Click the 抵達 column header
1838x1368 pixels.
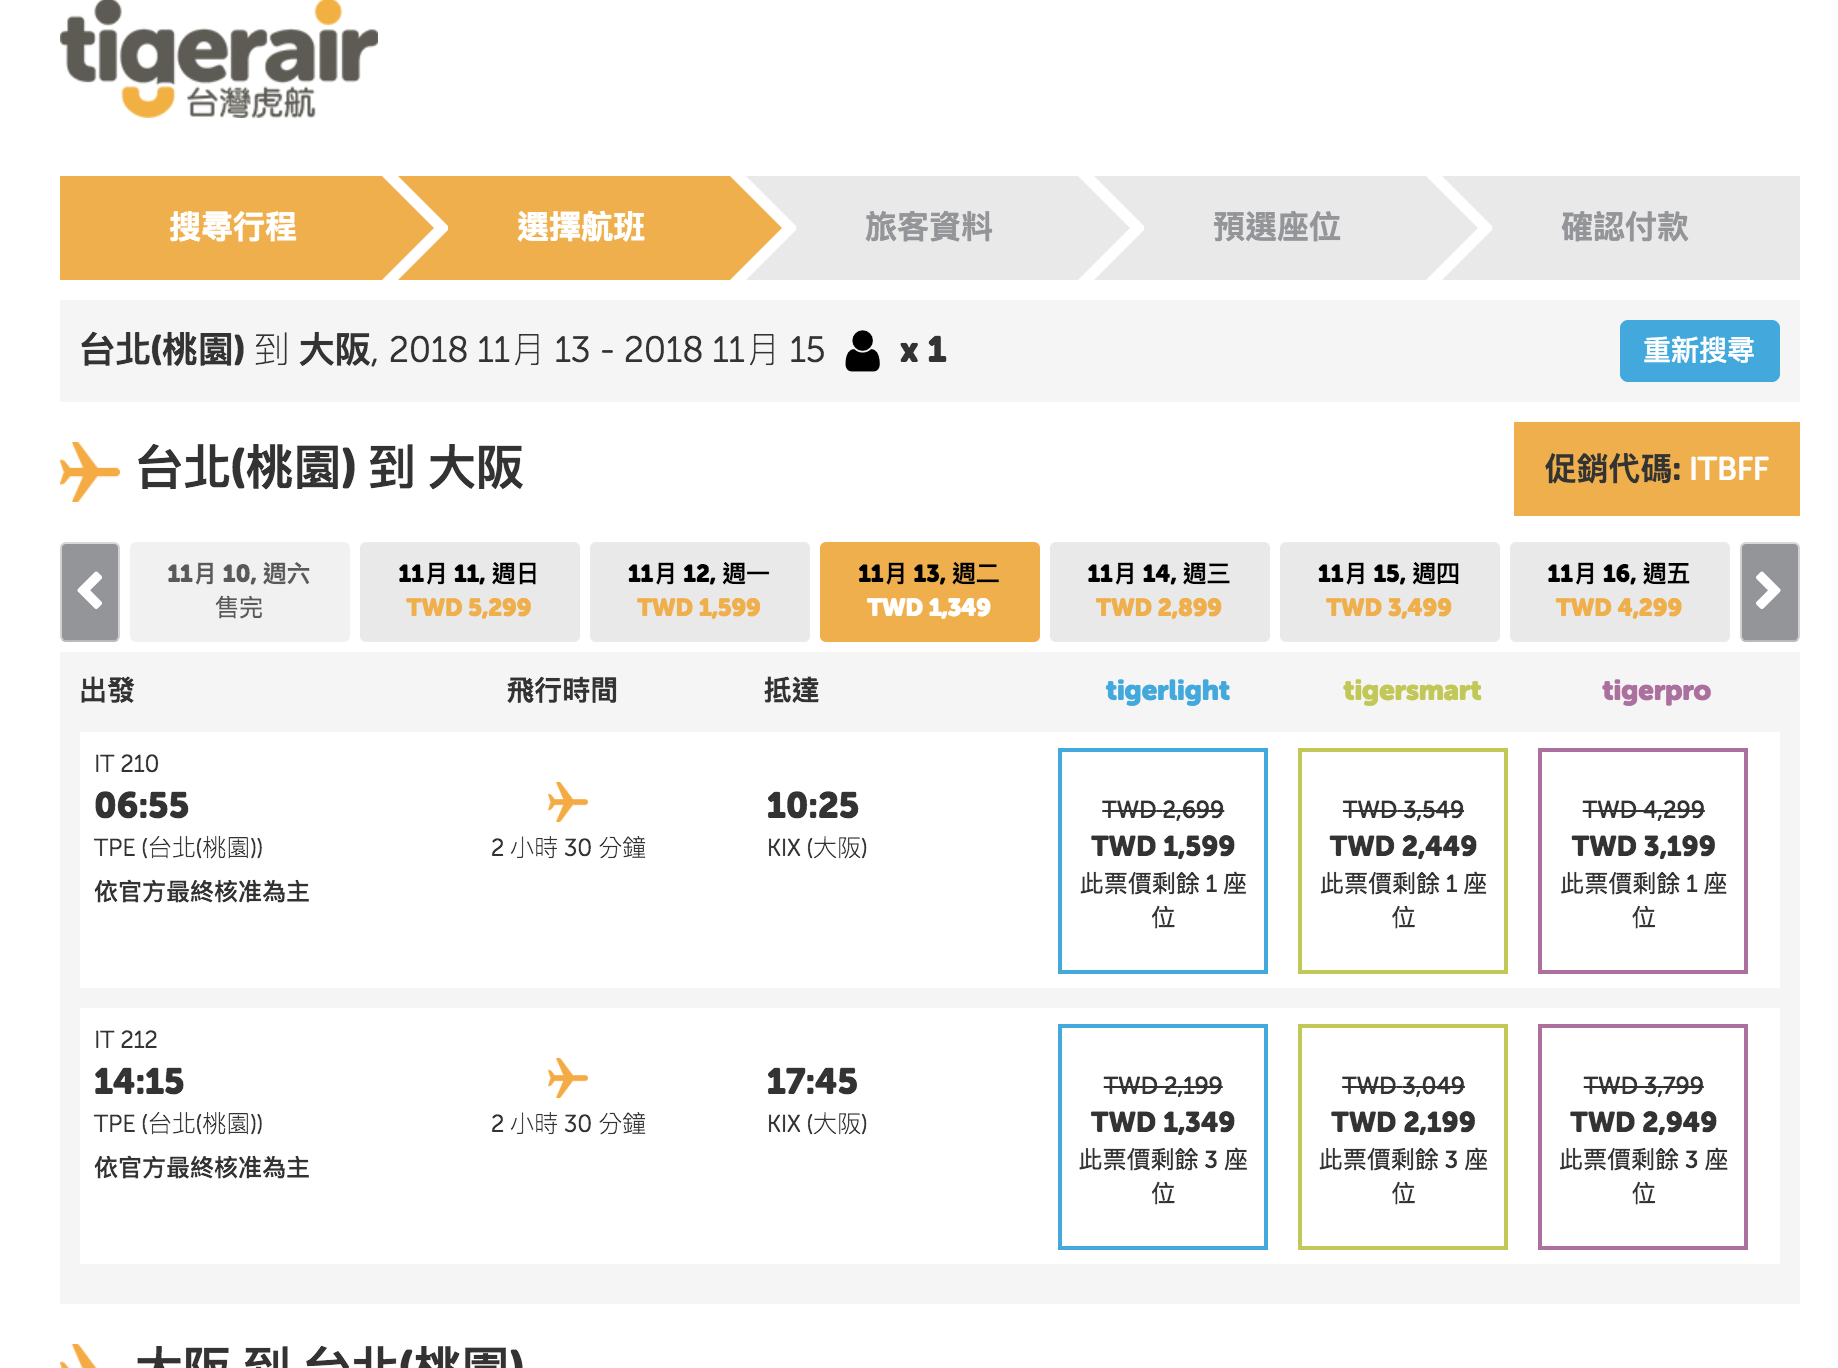tap(791, 691)
